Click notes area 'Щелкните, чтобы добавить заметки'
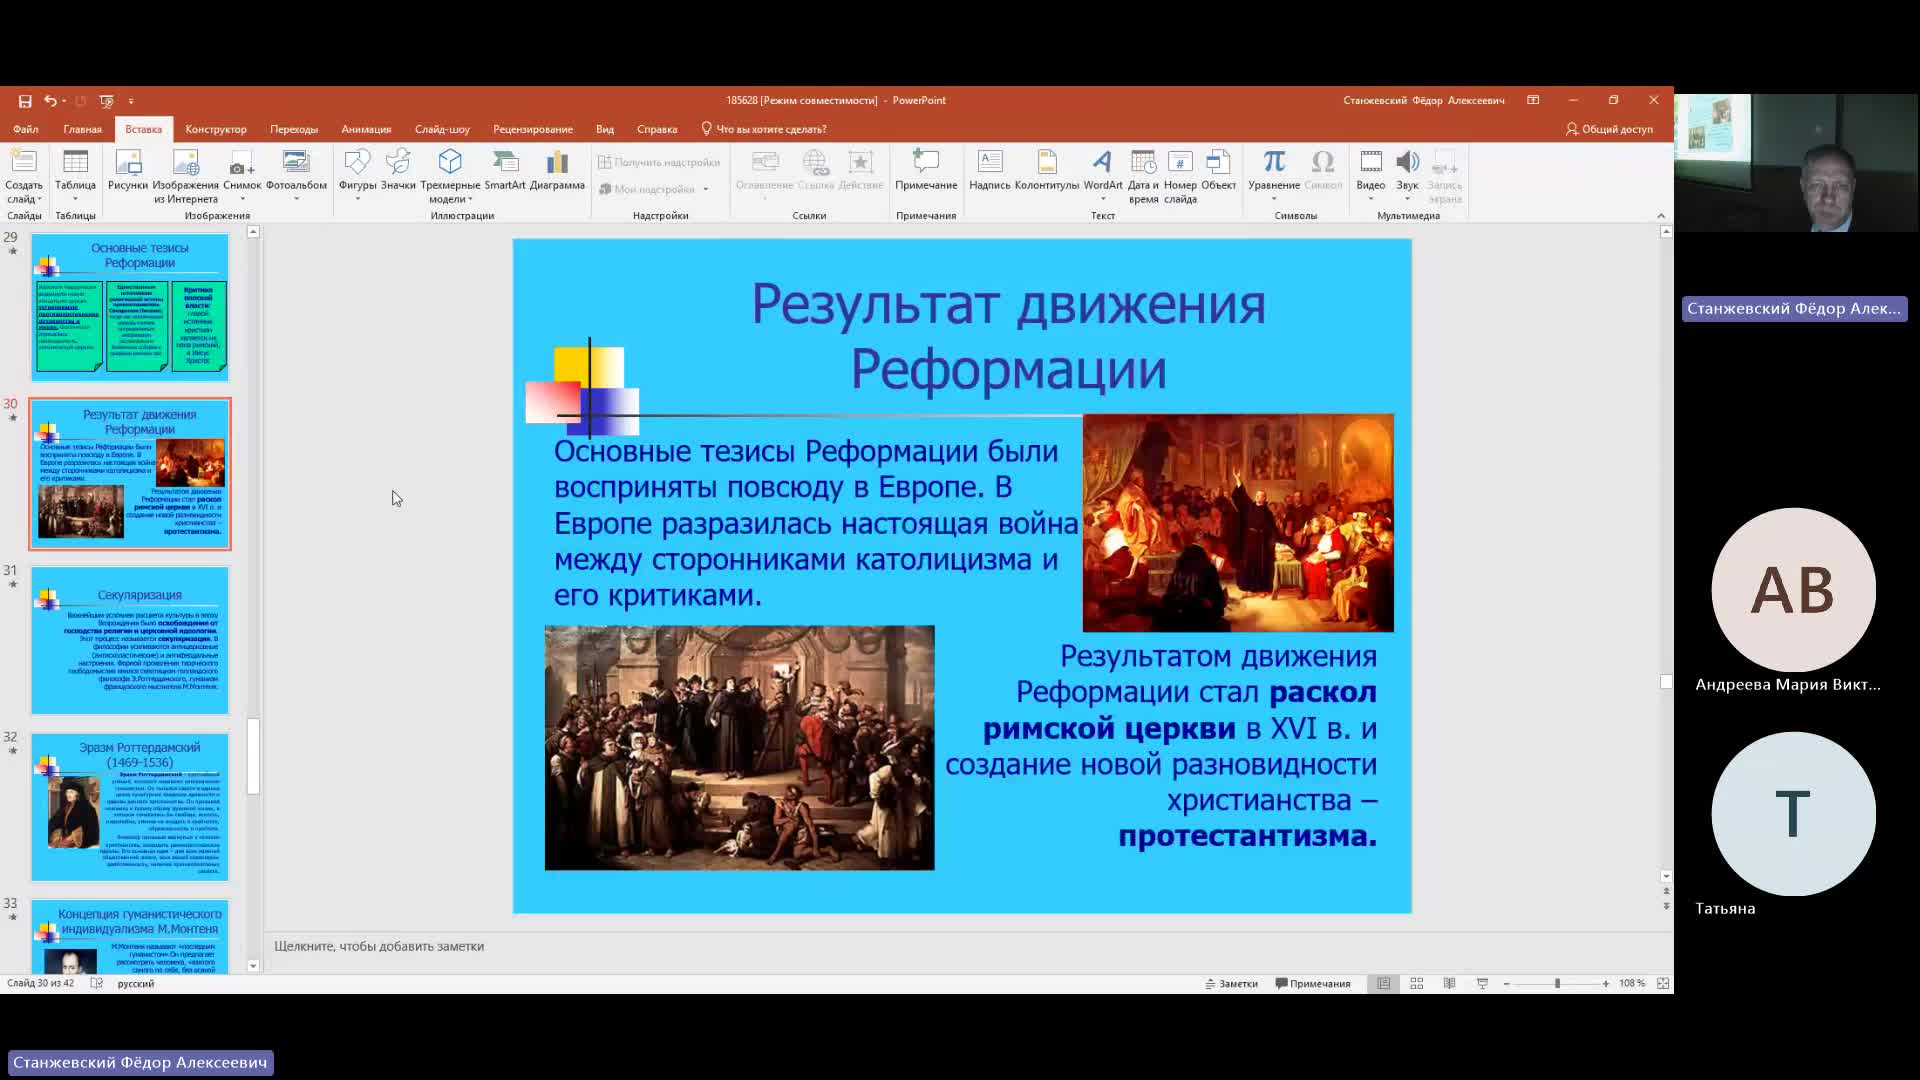Image resolution: width=1920 pixels, height=1080 pixels. [x=379, y=946]
